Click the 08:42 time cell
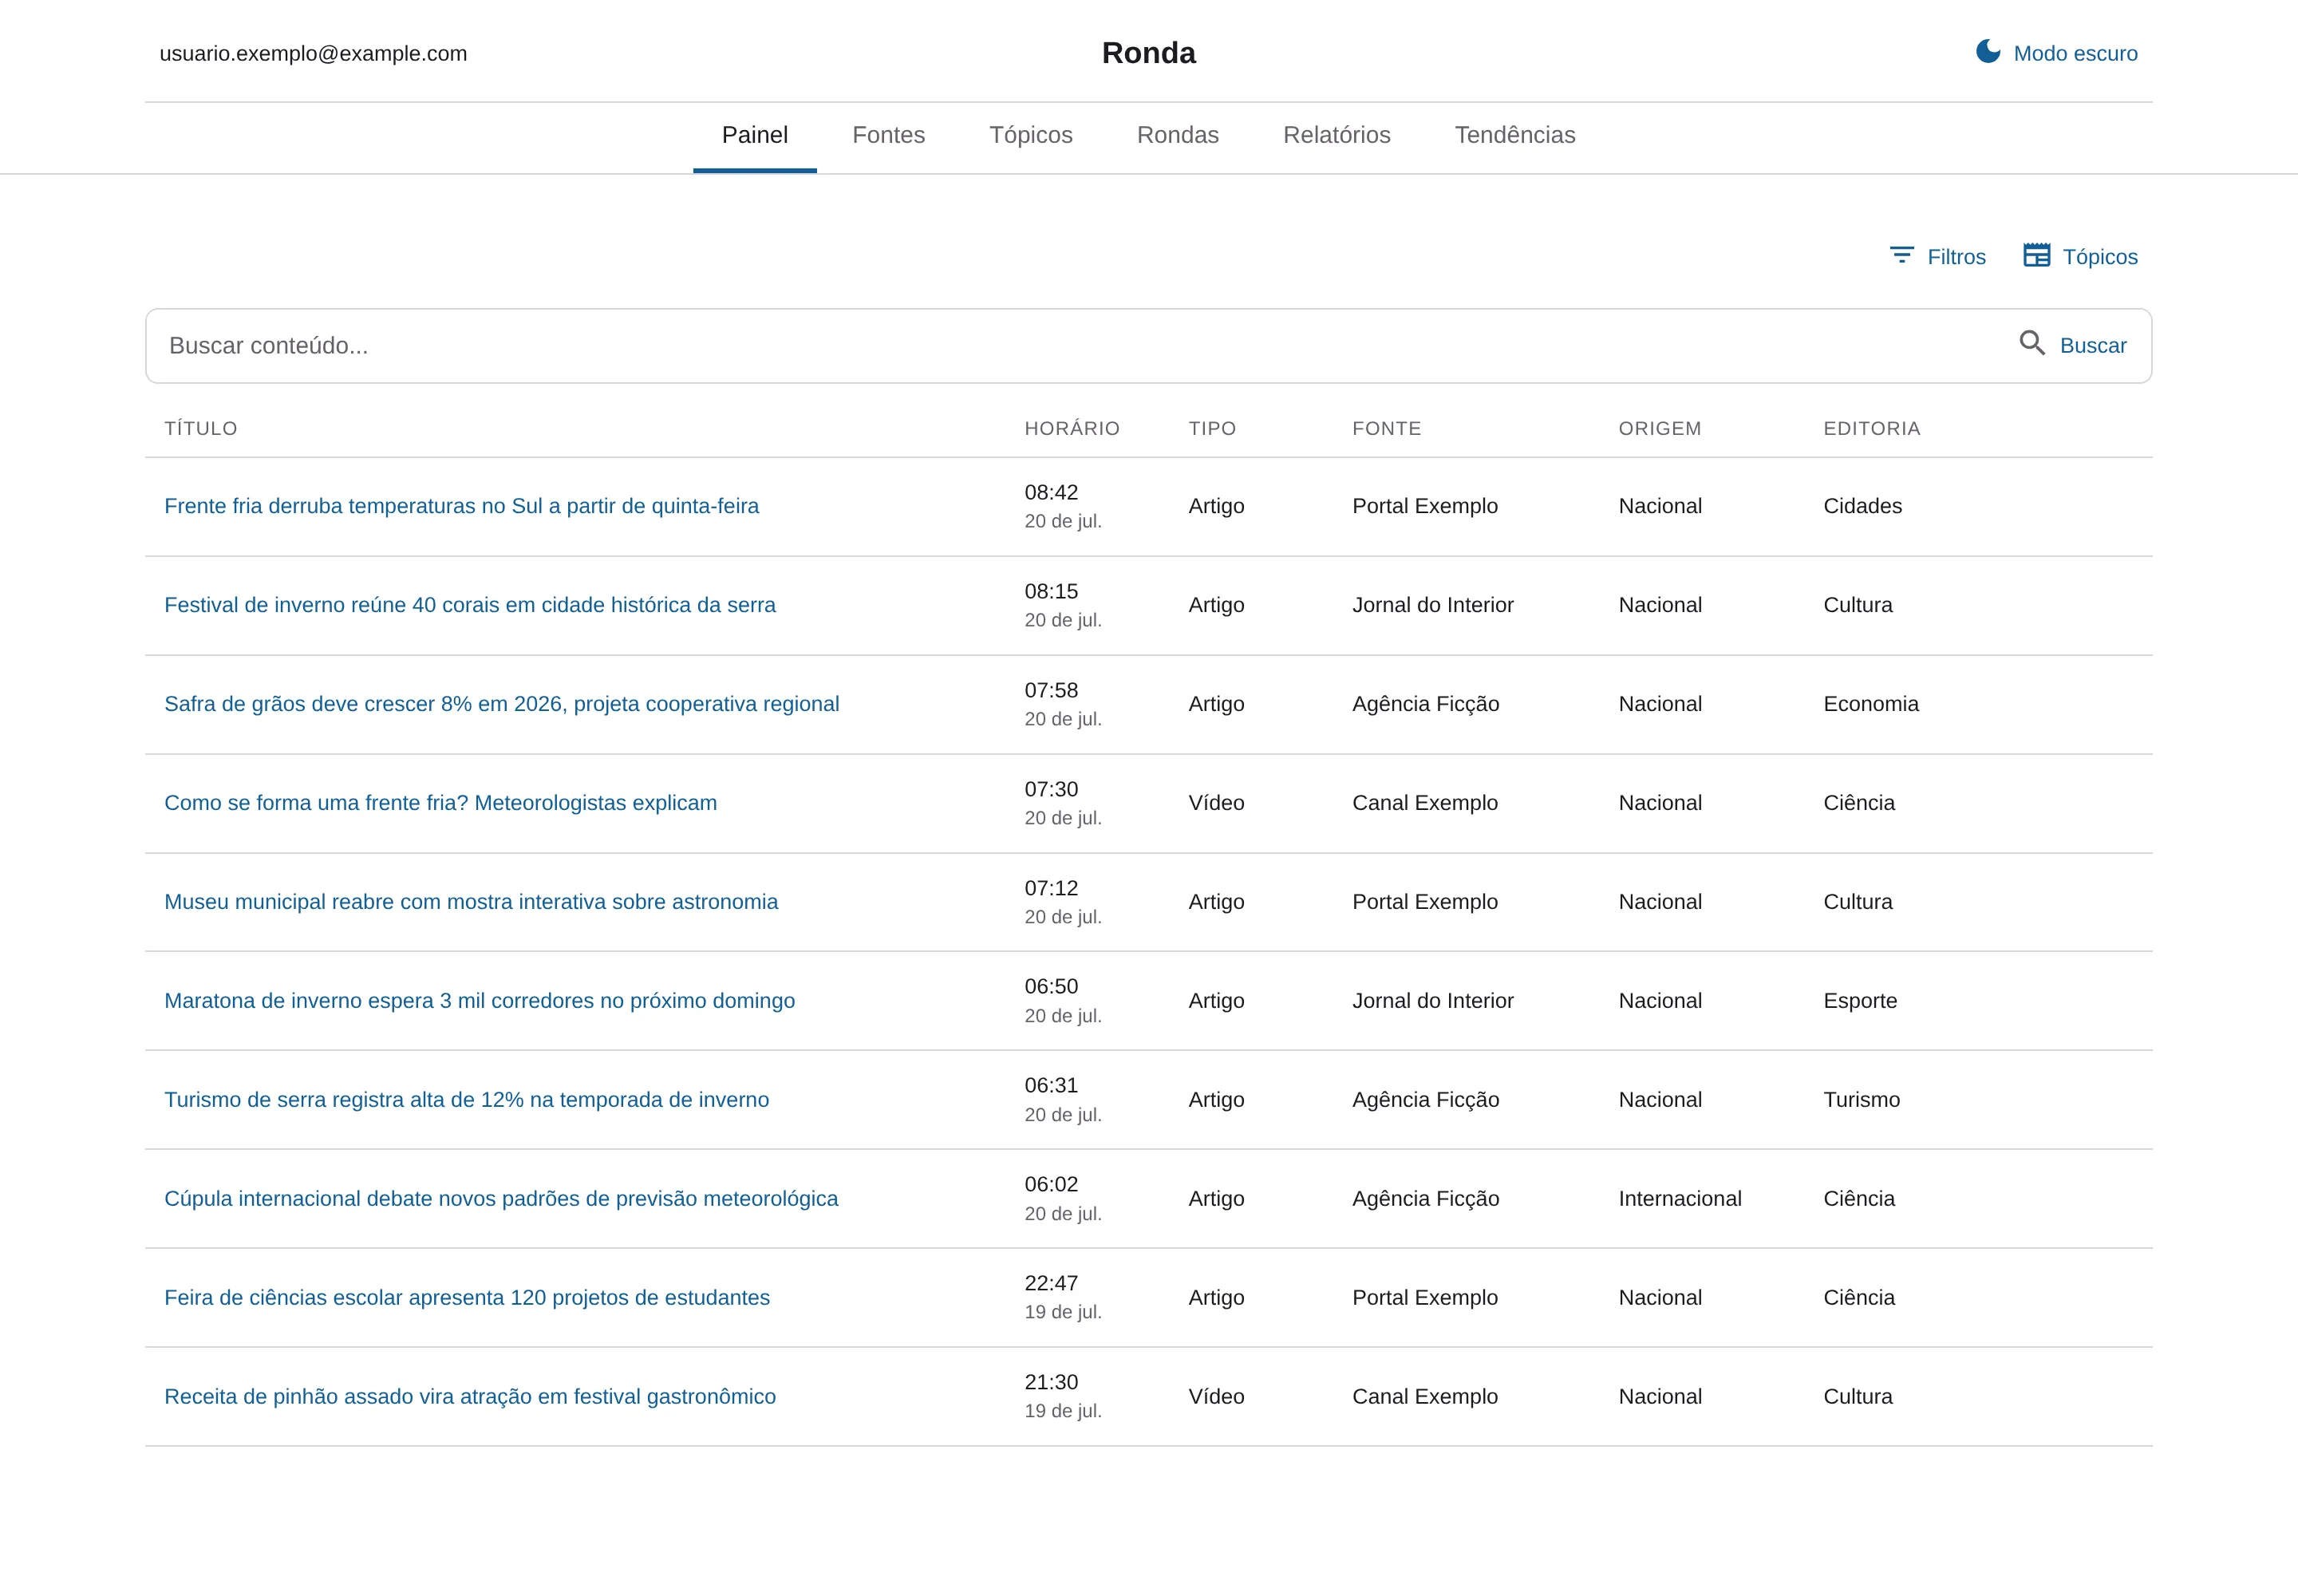Screen dimensions: 2298x1596 (x=1051, y=493)
